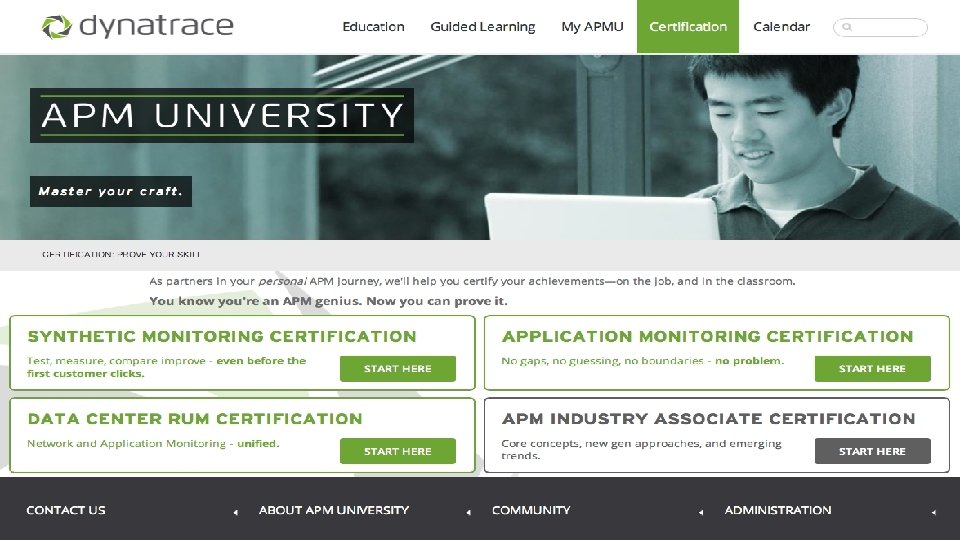Click the 'Master your craft.' tagline

tap(111, 191)
